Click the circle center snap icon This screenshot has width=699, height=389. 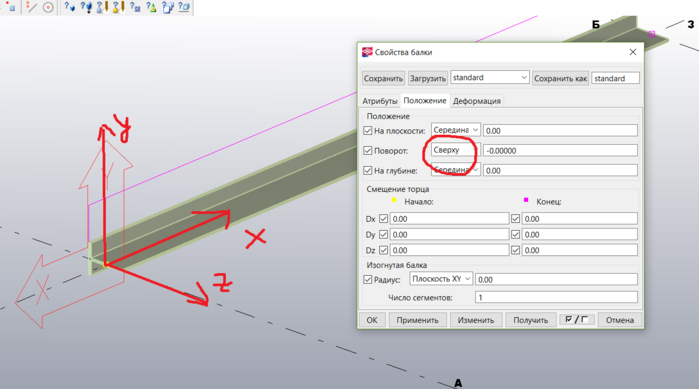tap(48, 7)
